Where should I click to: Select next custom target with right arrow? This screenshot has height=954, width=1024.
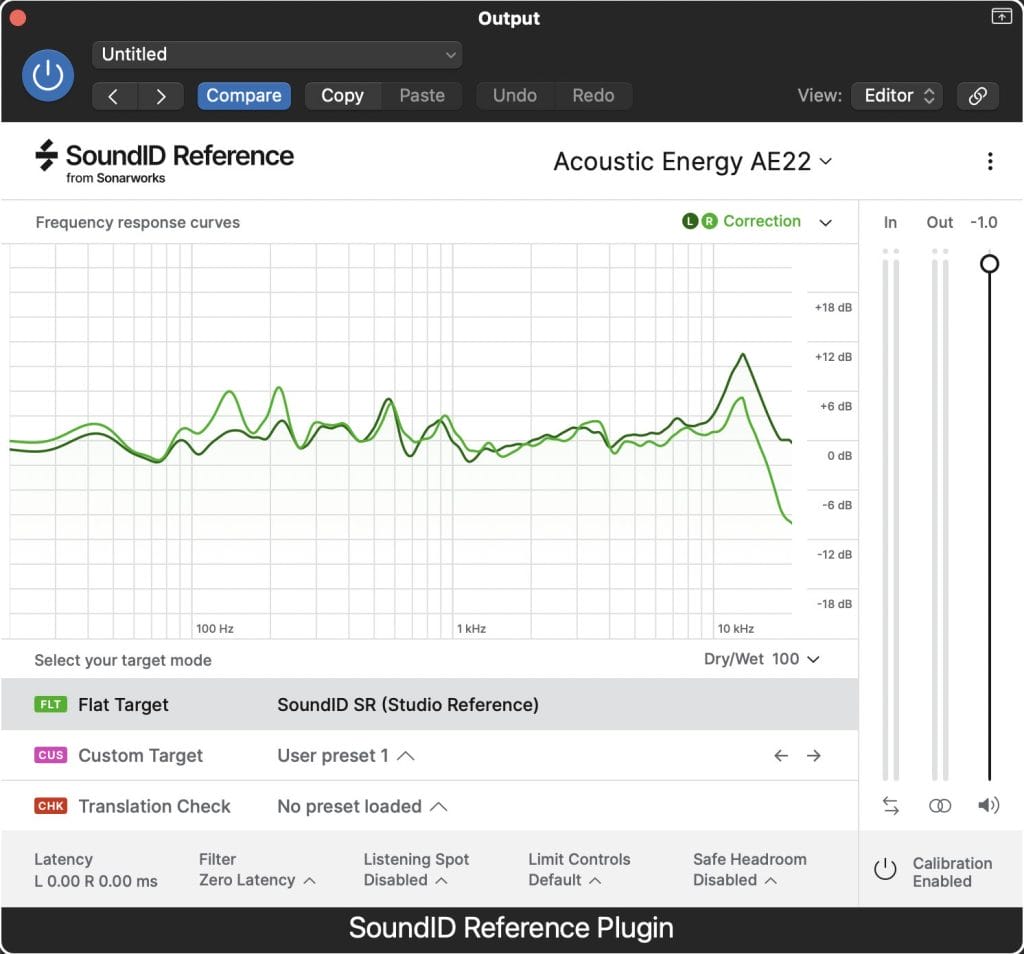click(x=814, y=756)
